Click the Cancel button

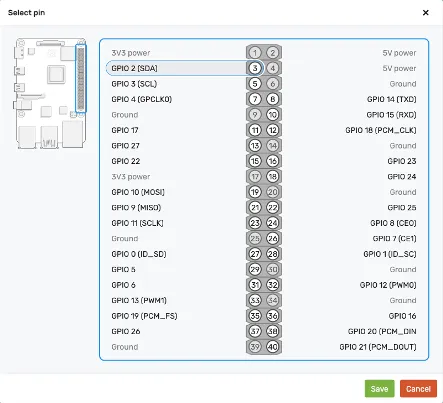coord(418,389)
